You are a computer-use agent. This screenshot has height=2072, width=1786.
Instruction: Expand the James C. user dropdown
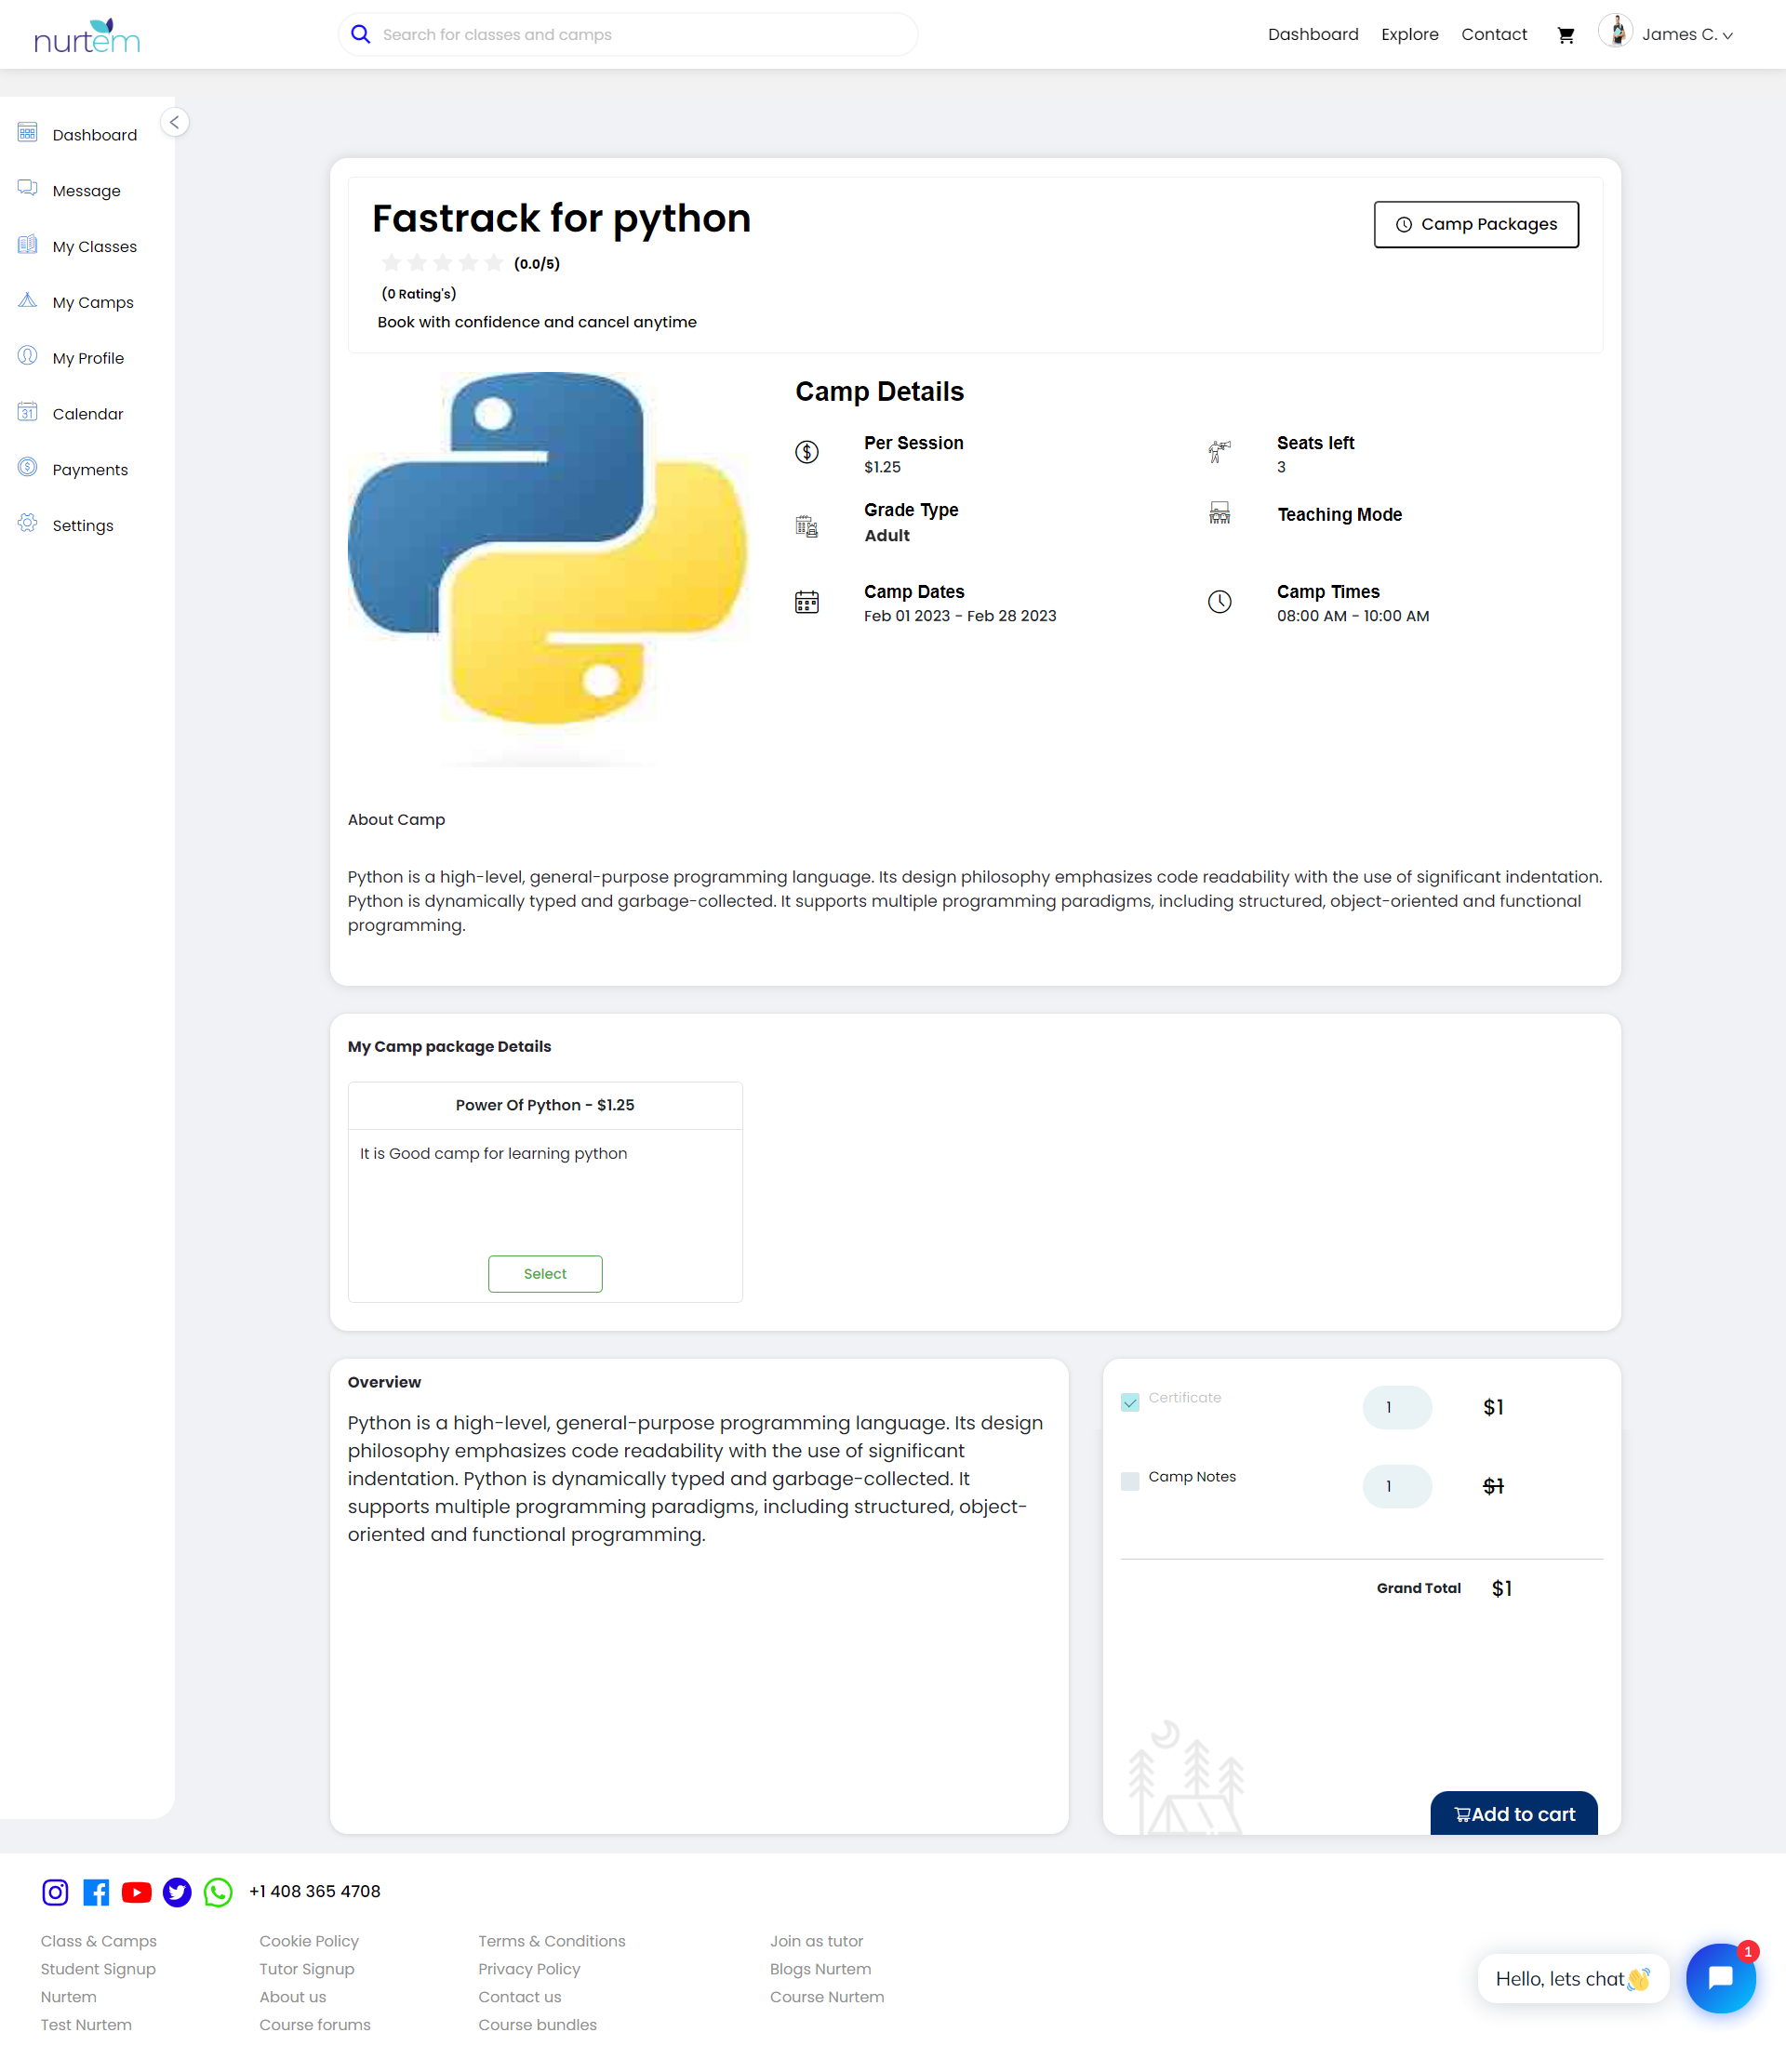pyautogui.click(x=1686, y=35)
